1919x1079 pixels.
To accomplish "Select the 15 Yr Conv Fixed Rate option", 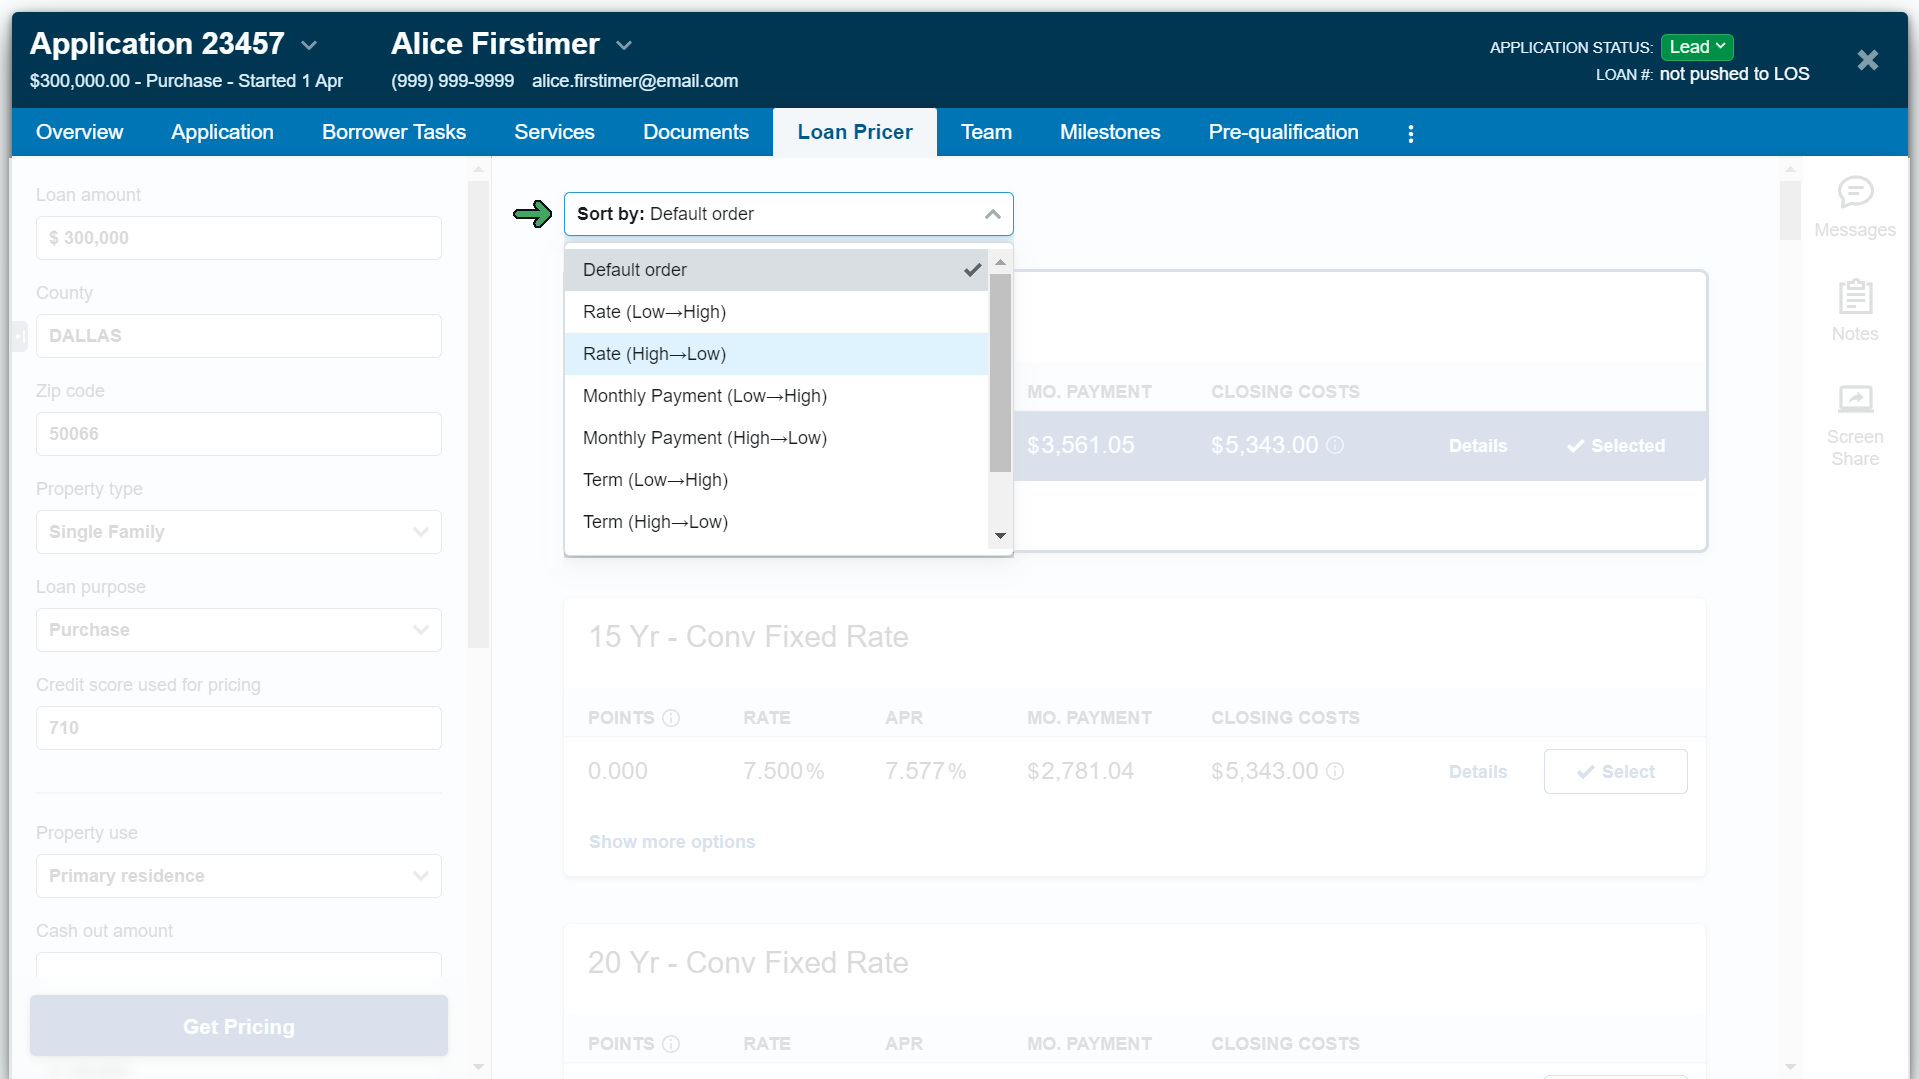I will tap(1615, 772).
